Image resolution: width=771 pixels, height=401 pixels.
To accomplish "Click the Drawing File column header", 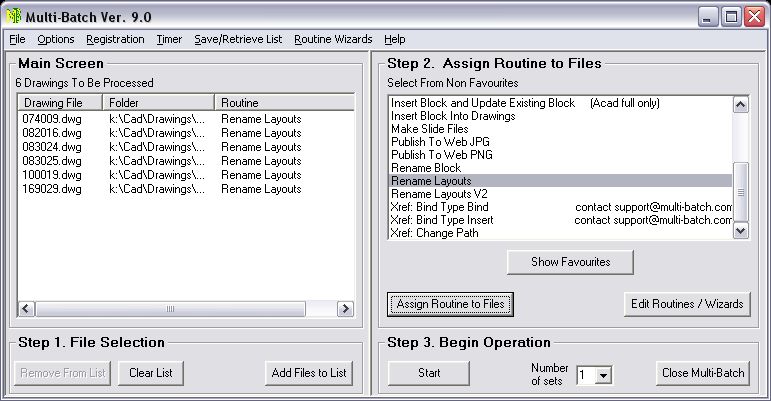I will (x=60, y=103).
